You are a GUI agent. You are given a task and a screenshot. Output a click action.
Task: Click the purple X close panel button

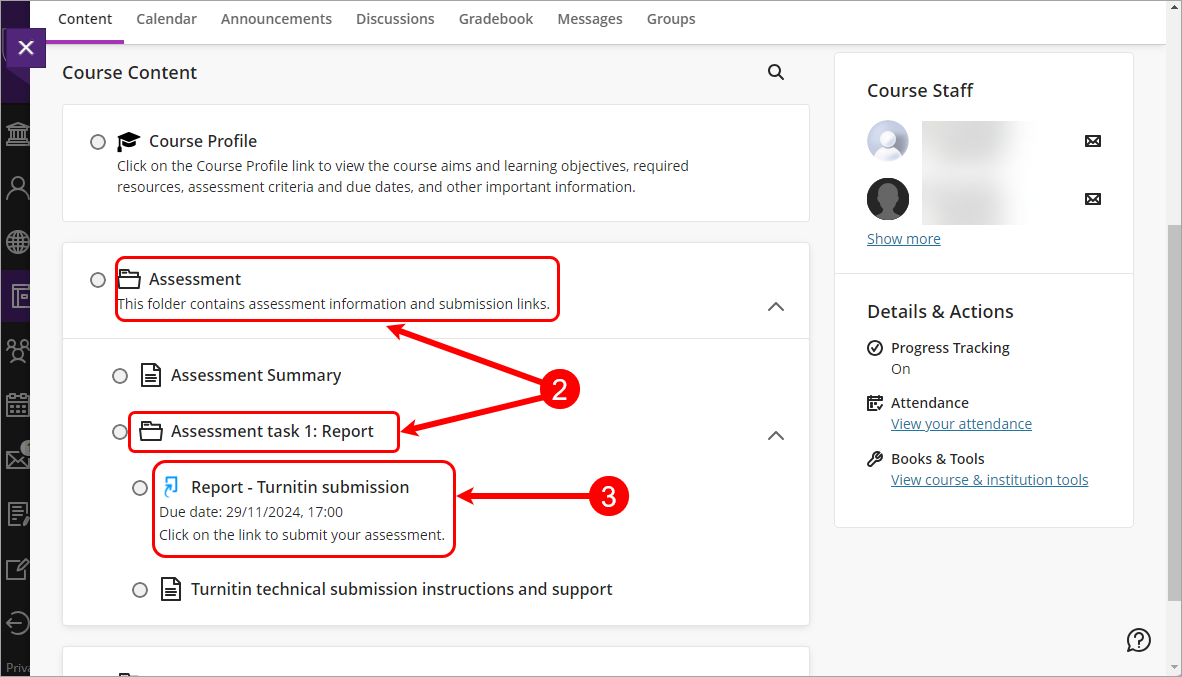(x=26, y=47)
